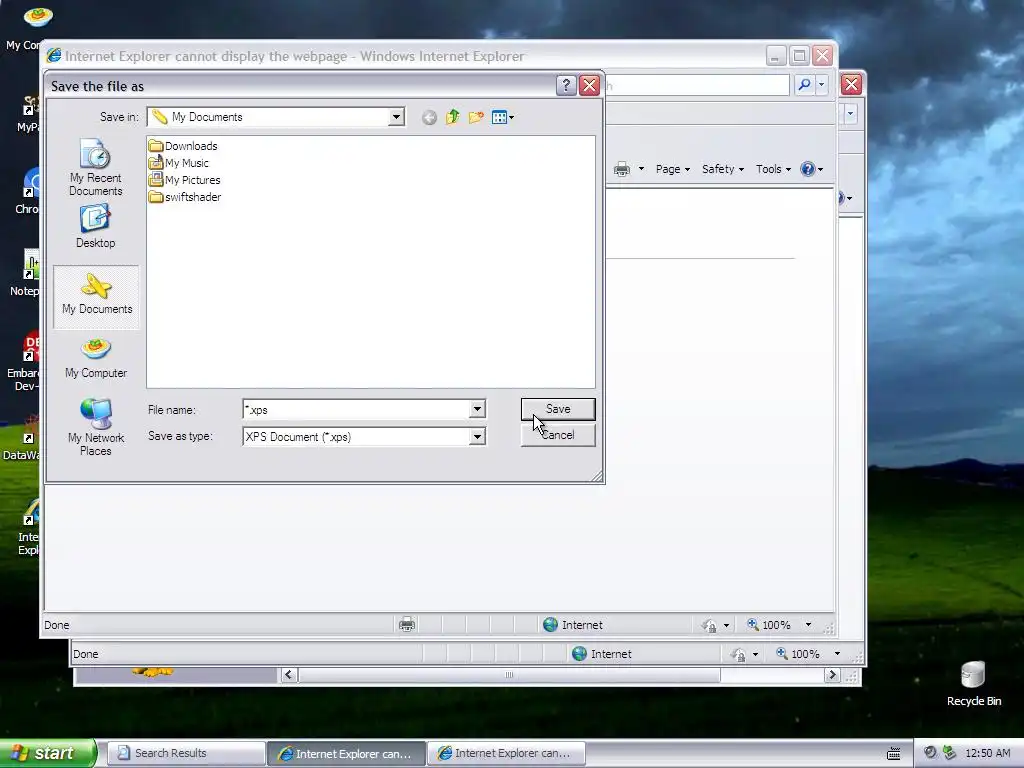Select the My Music folder
1024x768 pixels.
178,163
